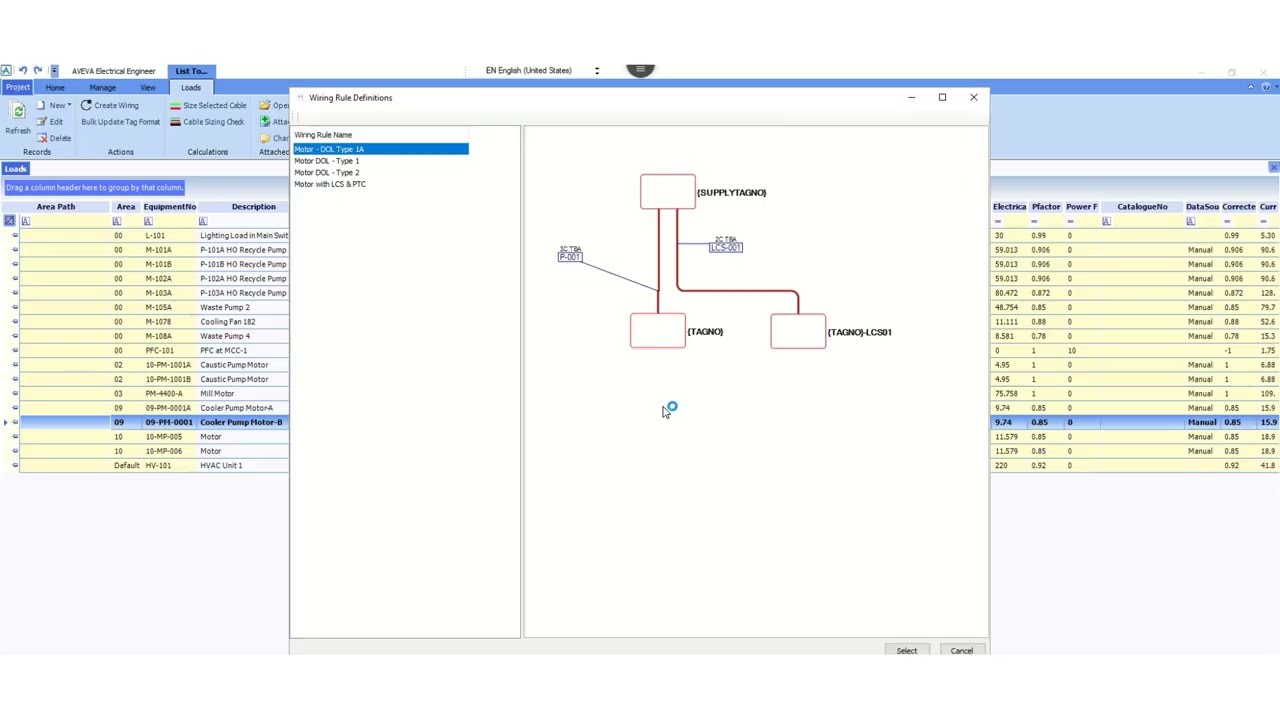This screenshot has height=720, width=1280.
Task: Click the Pfactor column equals filter icon
Action: coord(1035,221)
